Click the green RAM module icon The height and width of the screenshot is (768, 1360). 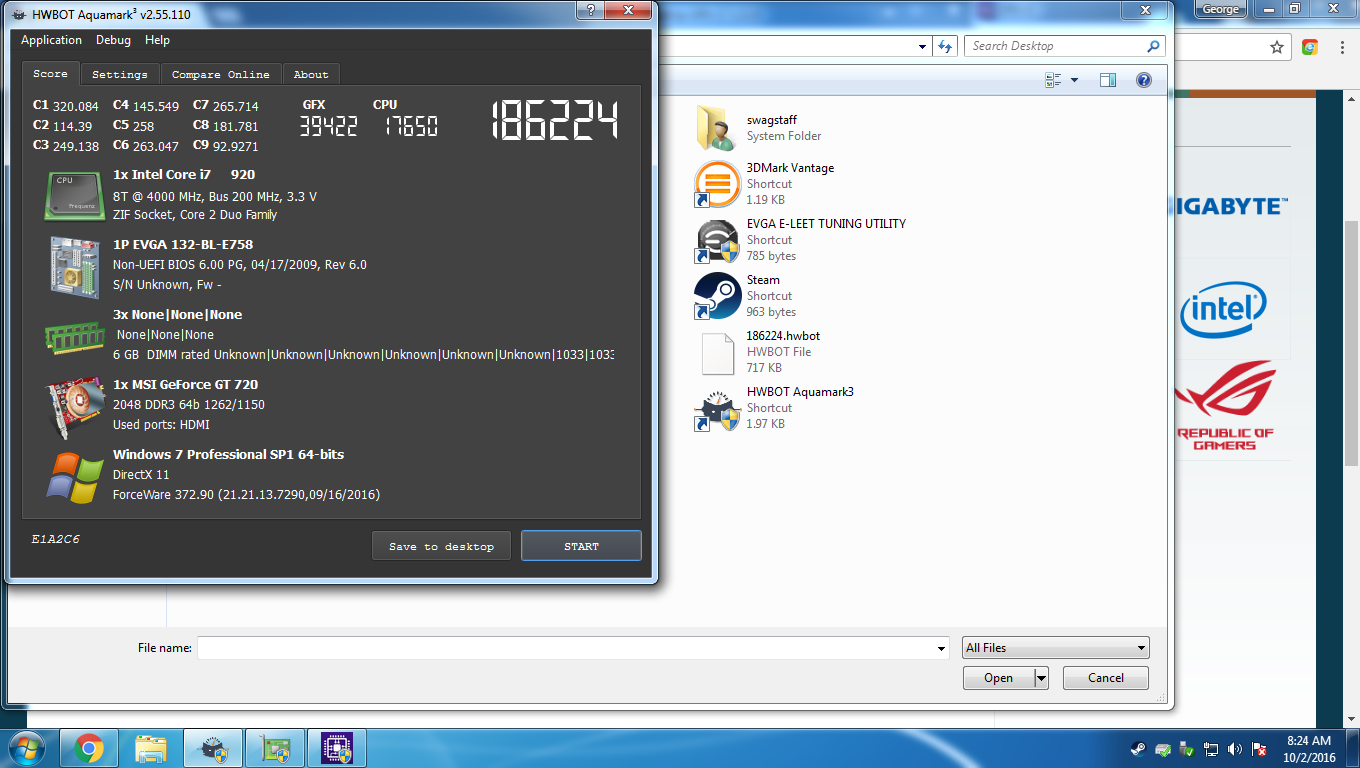(x=76, y=336)
